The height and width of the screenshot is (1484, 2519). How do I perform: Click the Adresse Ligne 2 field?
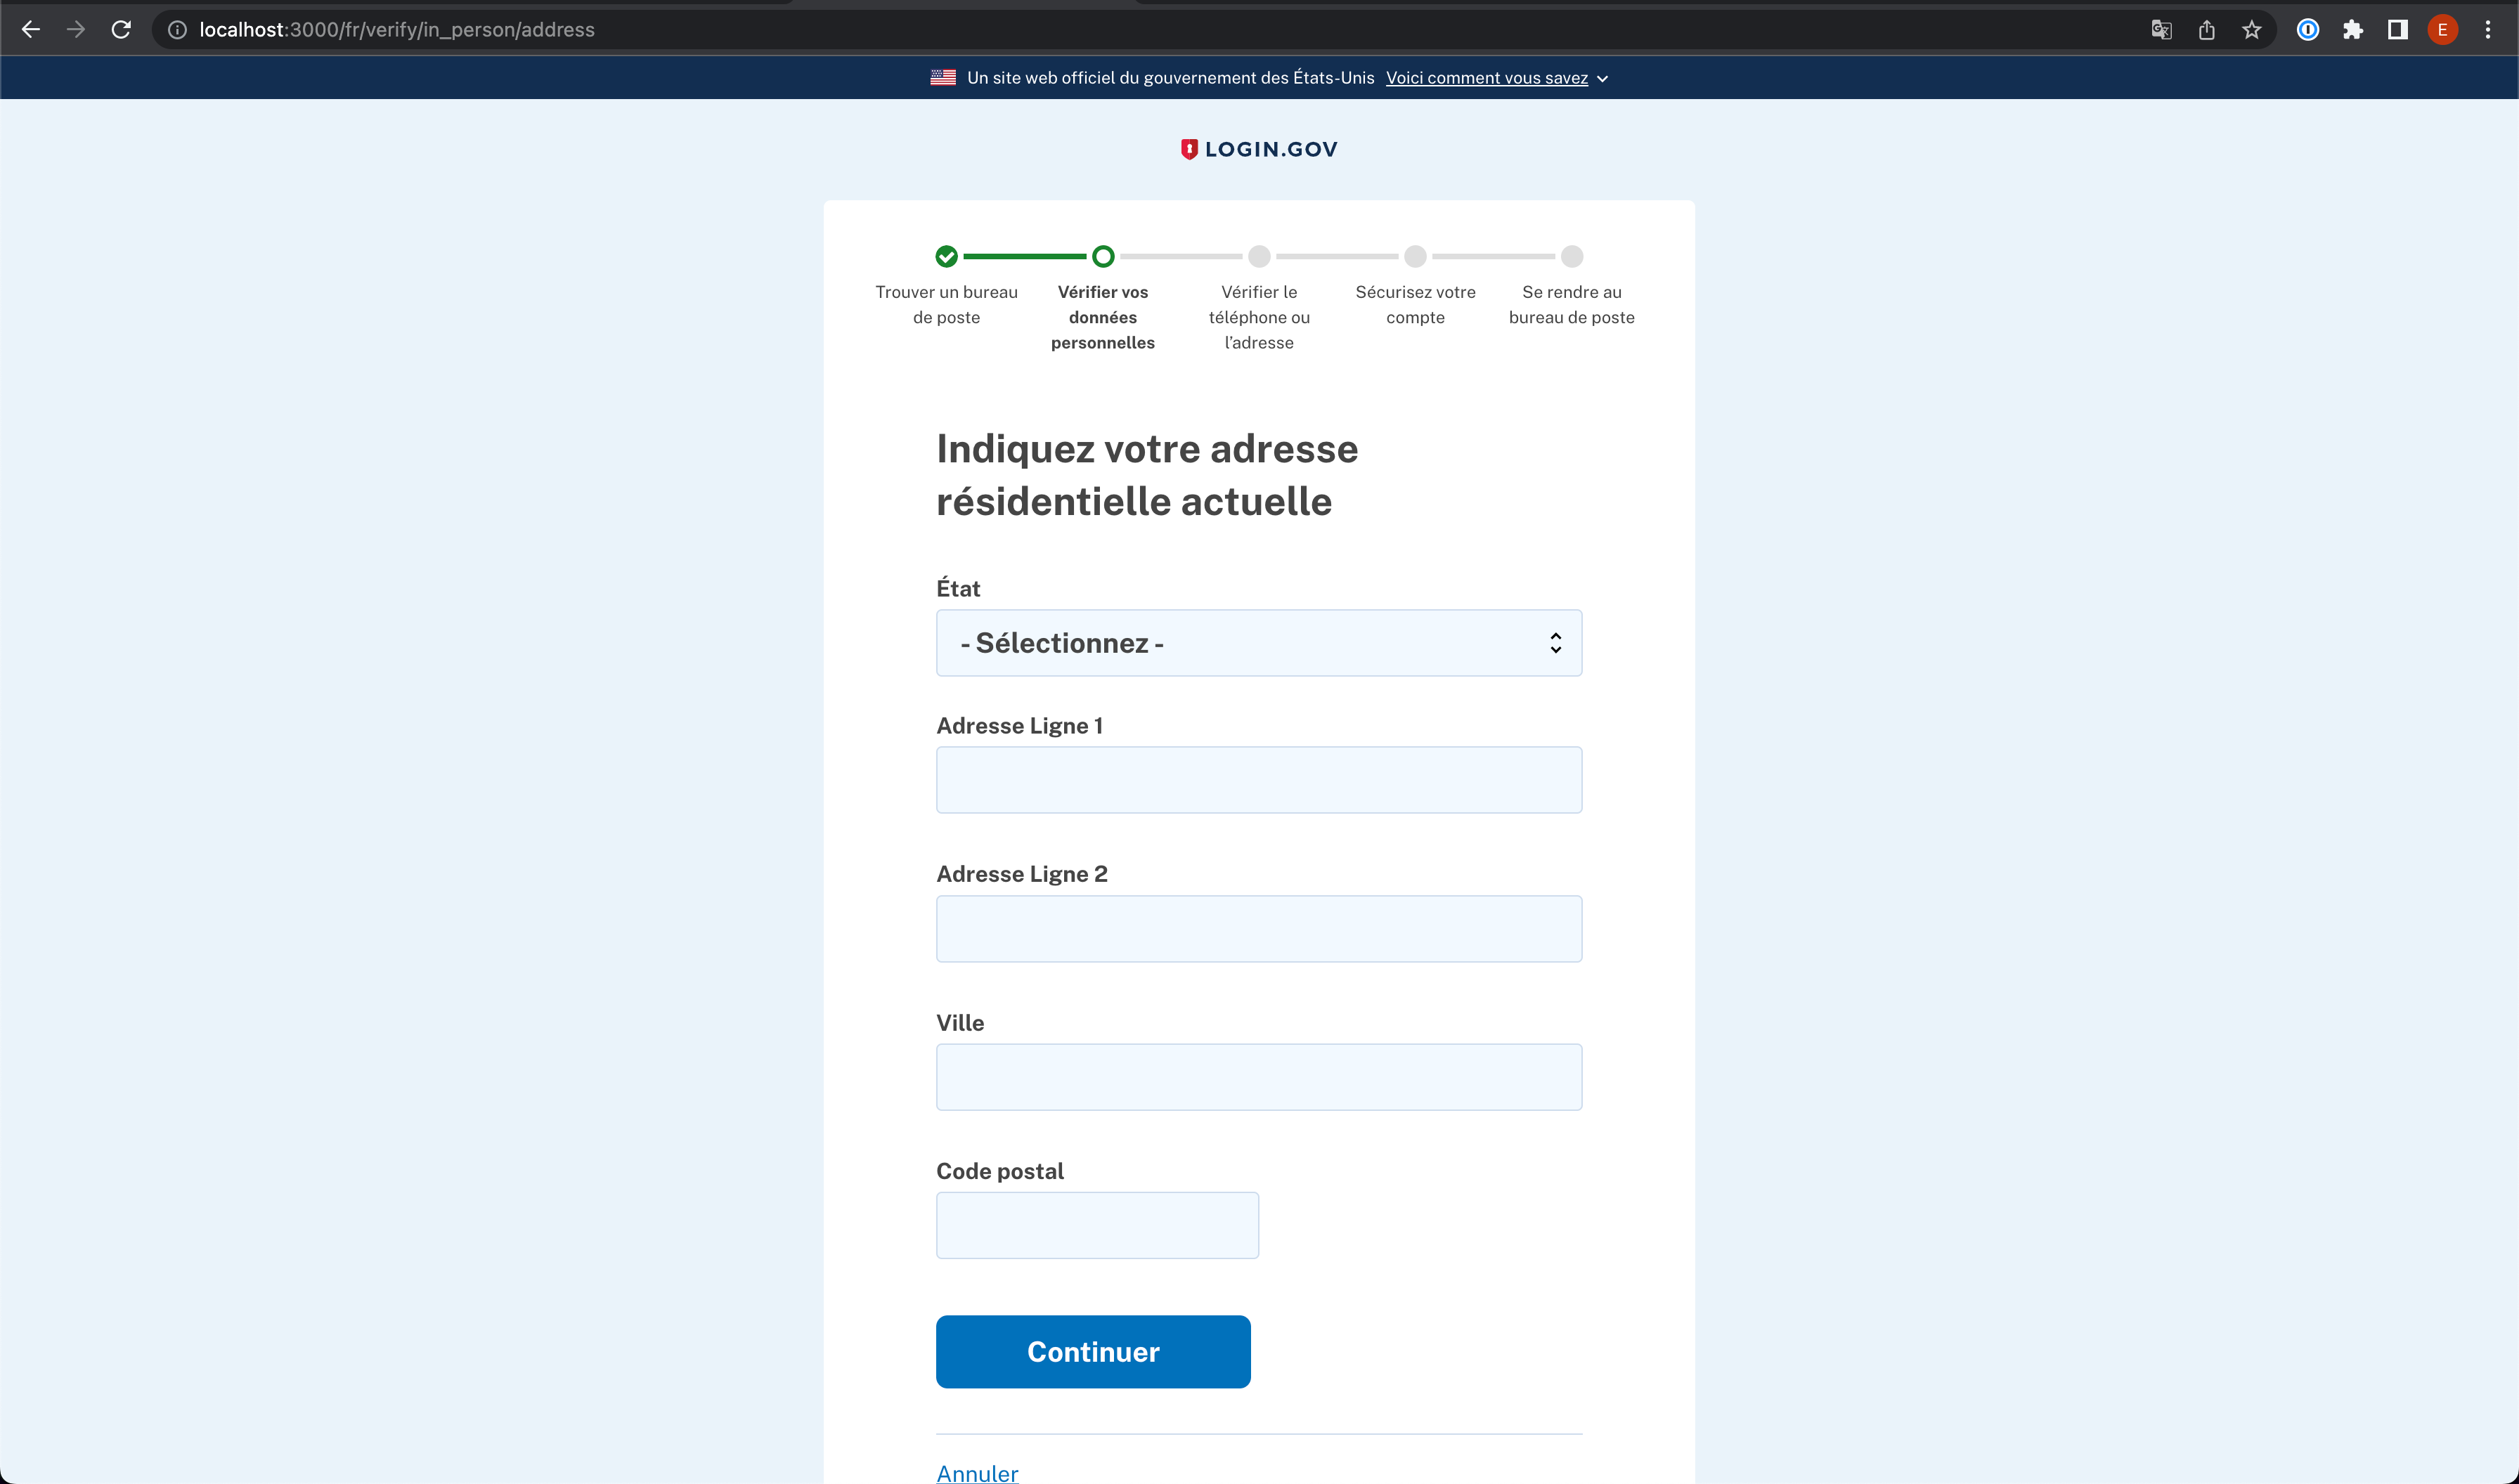pos(1258,929)
